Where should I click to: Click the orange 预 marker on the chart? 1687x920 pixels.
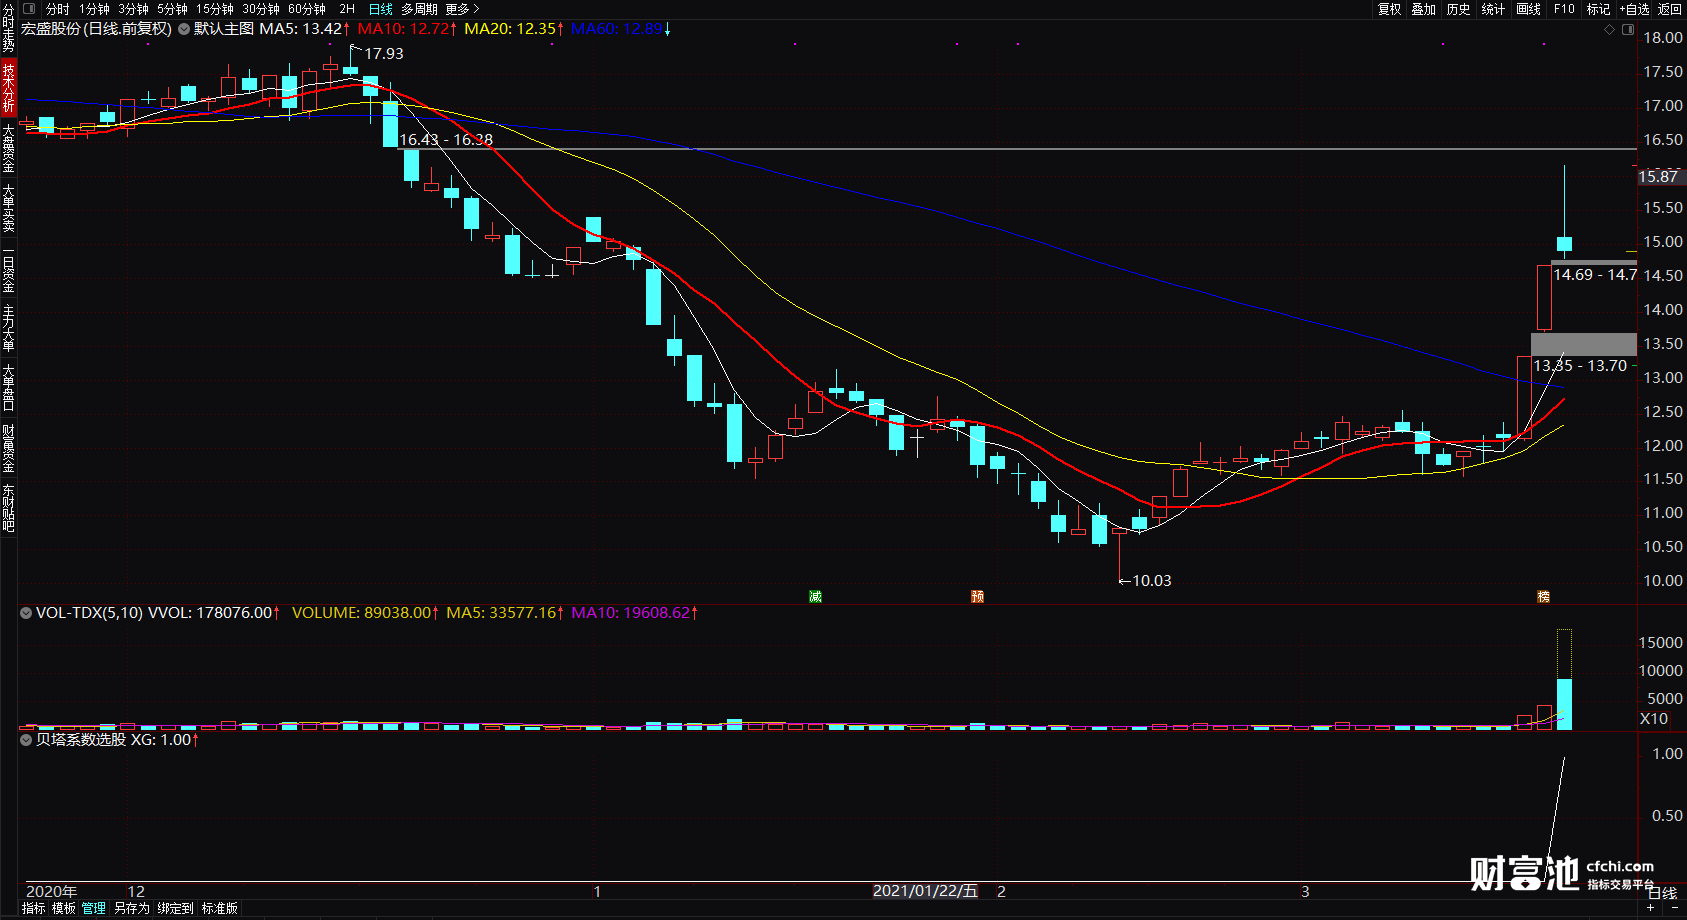[977, 596]
